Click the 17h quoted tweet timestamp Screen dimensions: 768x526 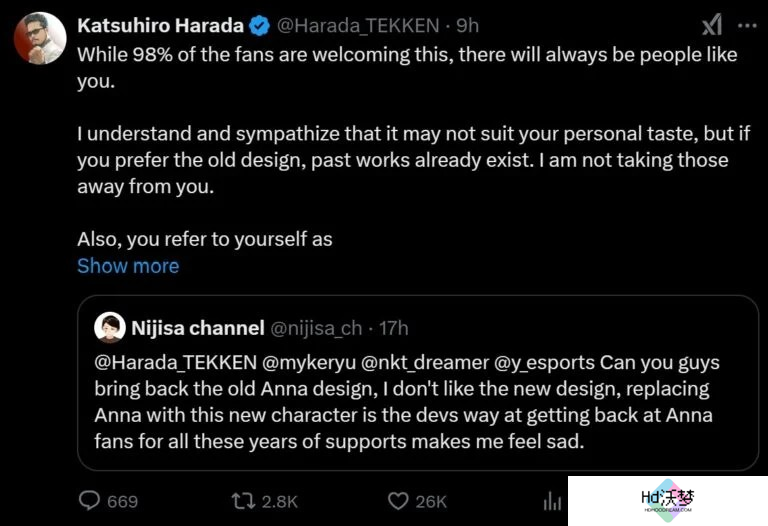point(393,328)
